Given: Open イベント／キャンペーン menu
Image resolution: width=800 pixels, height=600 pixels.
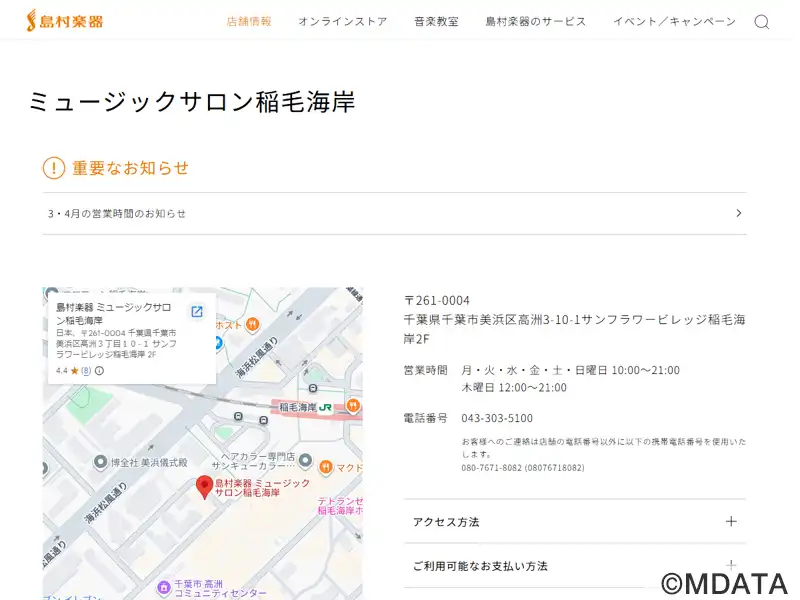Looking at the screenshot, I should click(674, 21).
